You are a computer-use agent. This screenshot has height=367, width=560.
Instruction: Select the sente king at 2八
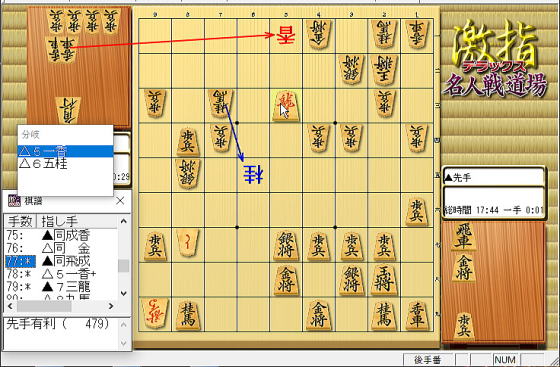coord(384,280)
